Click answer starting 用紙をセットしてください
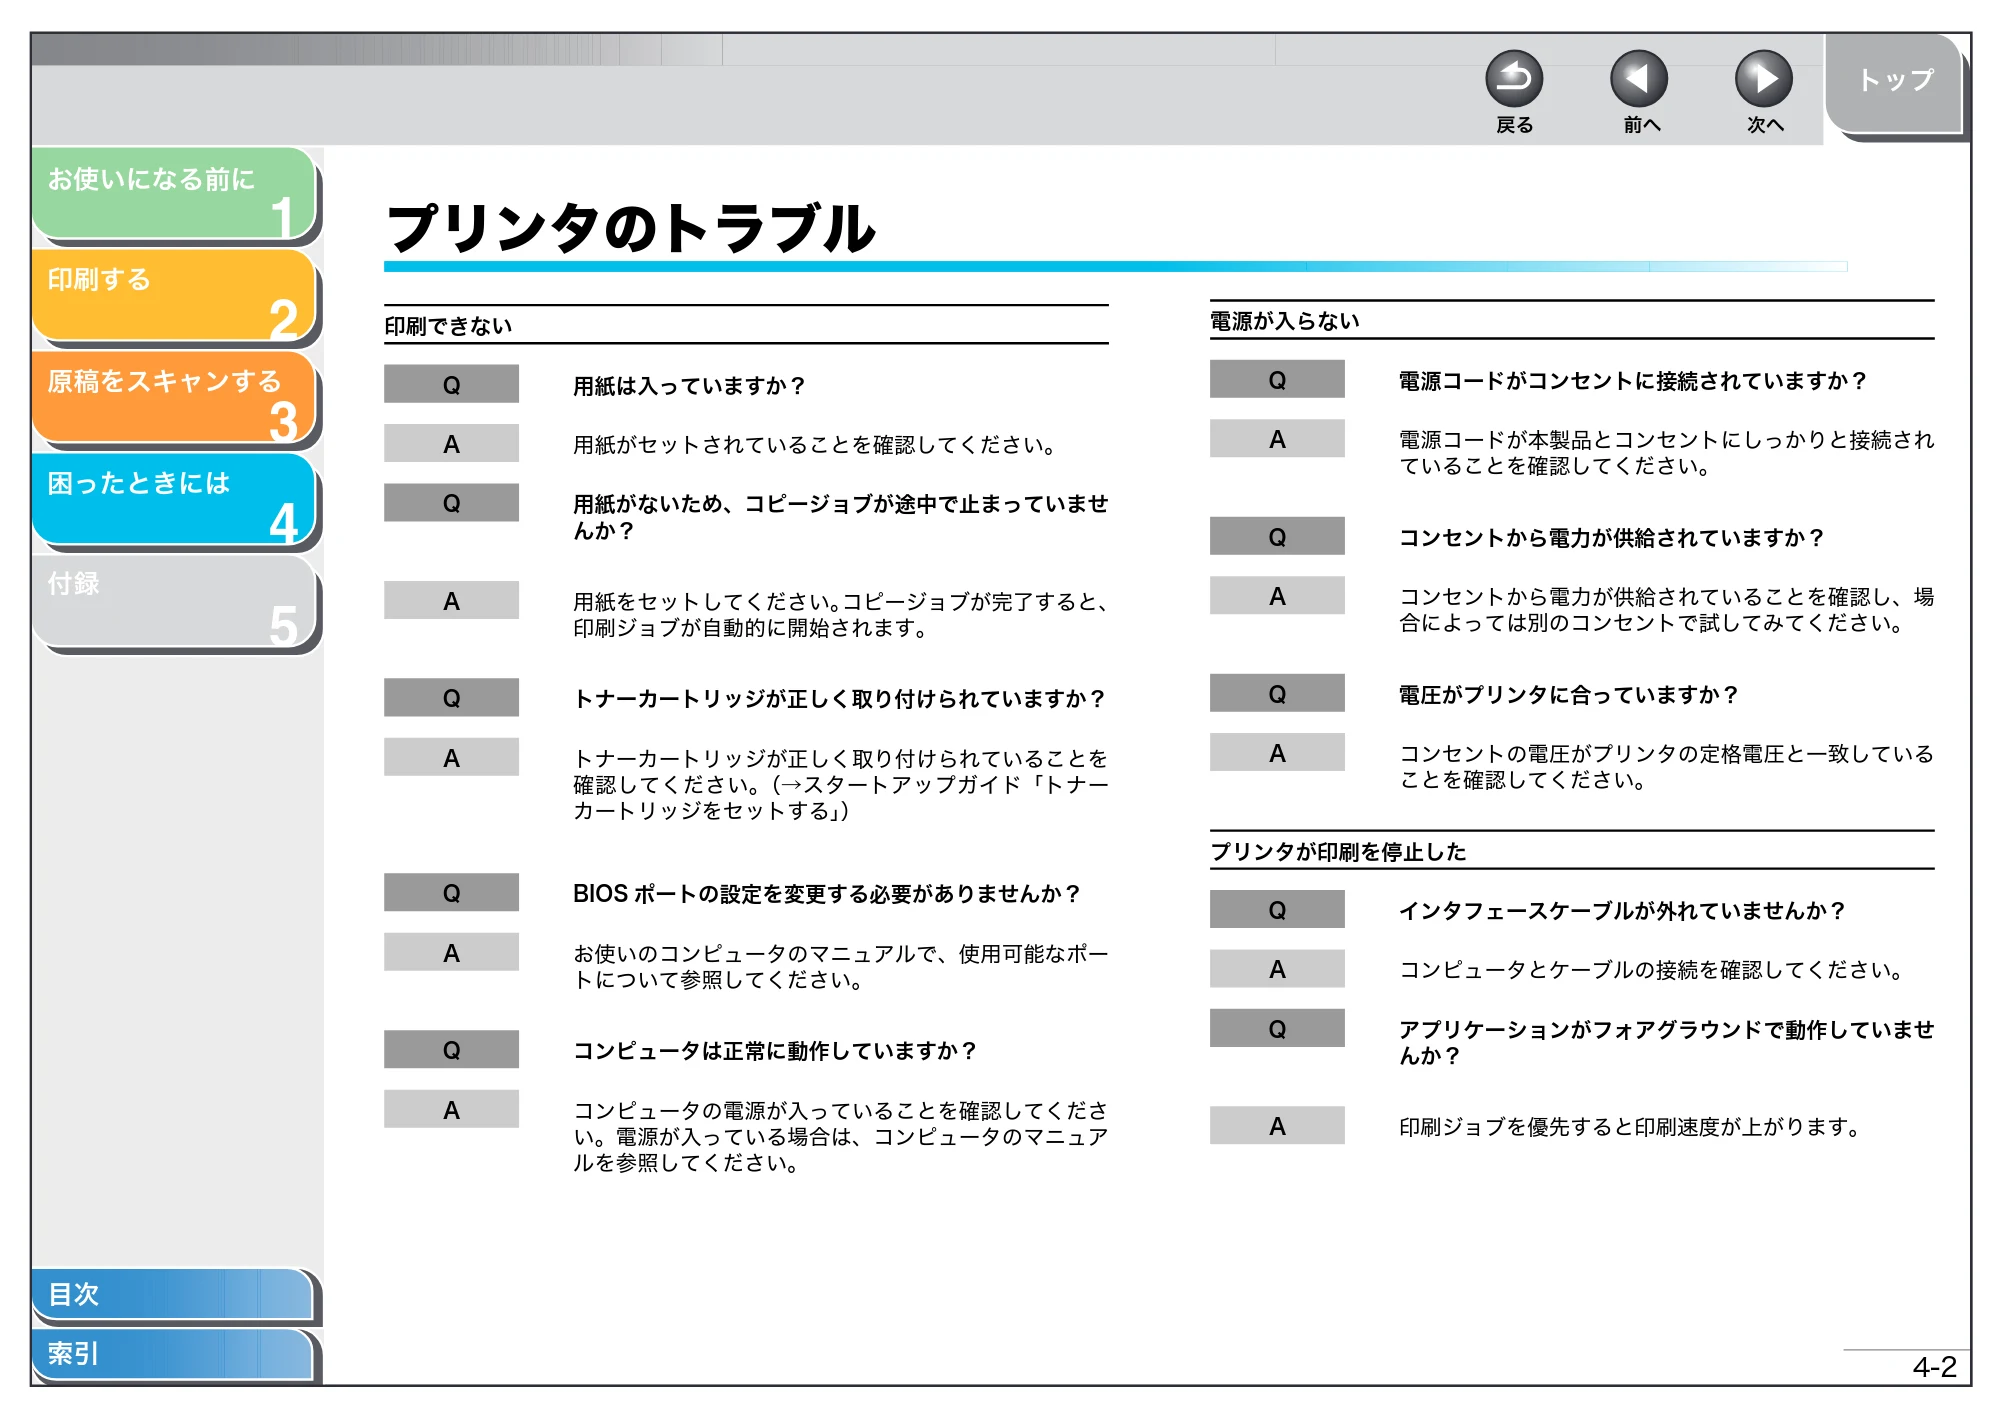 point(840,615)
